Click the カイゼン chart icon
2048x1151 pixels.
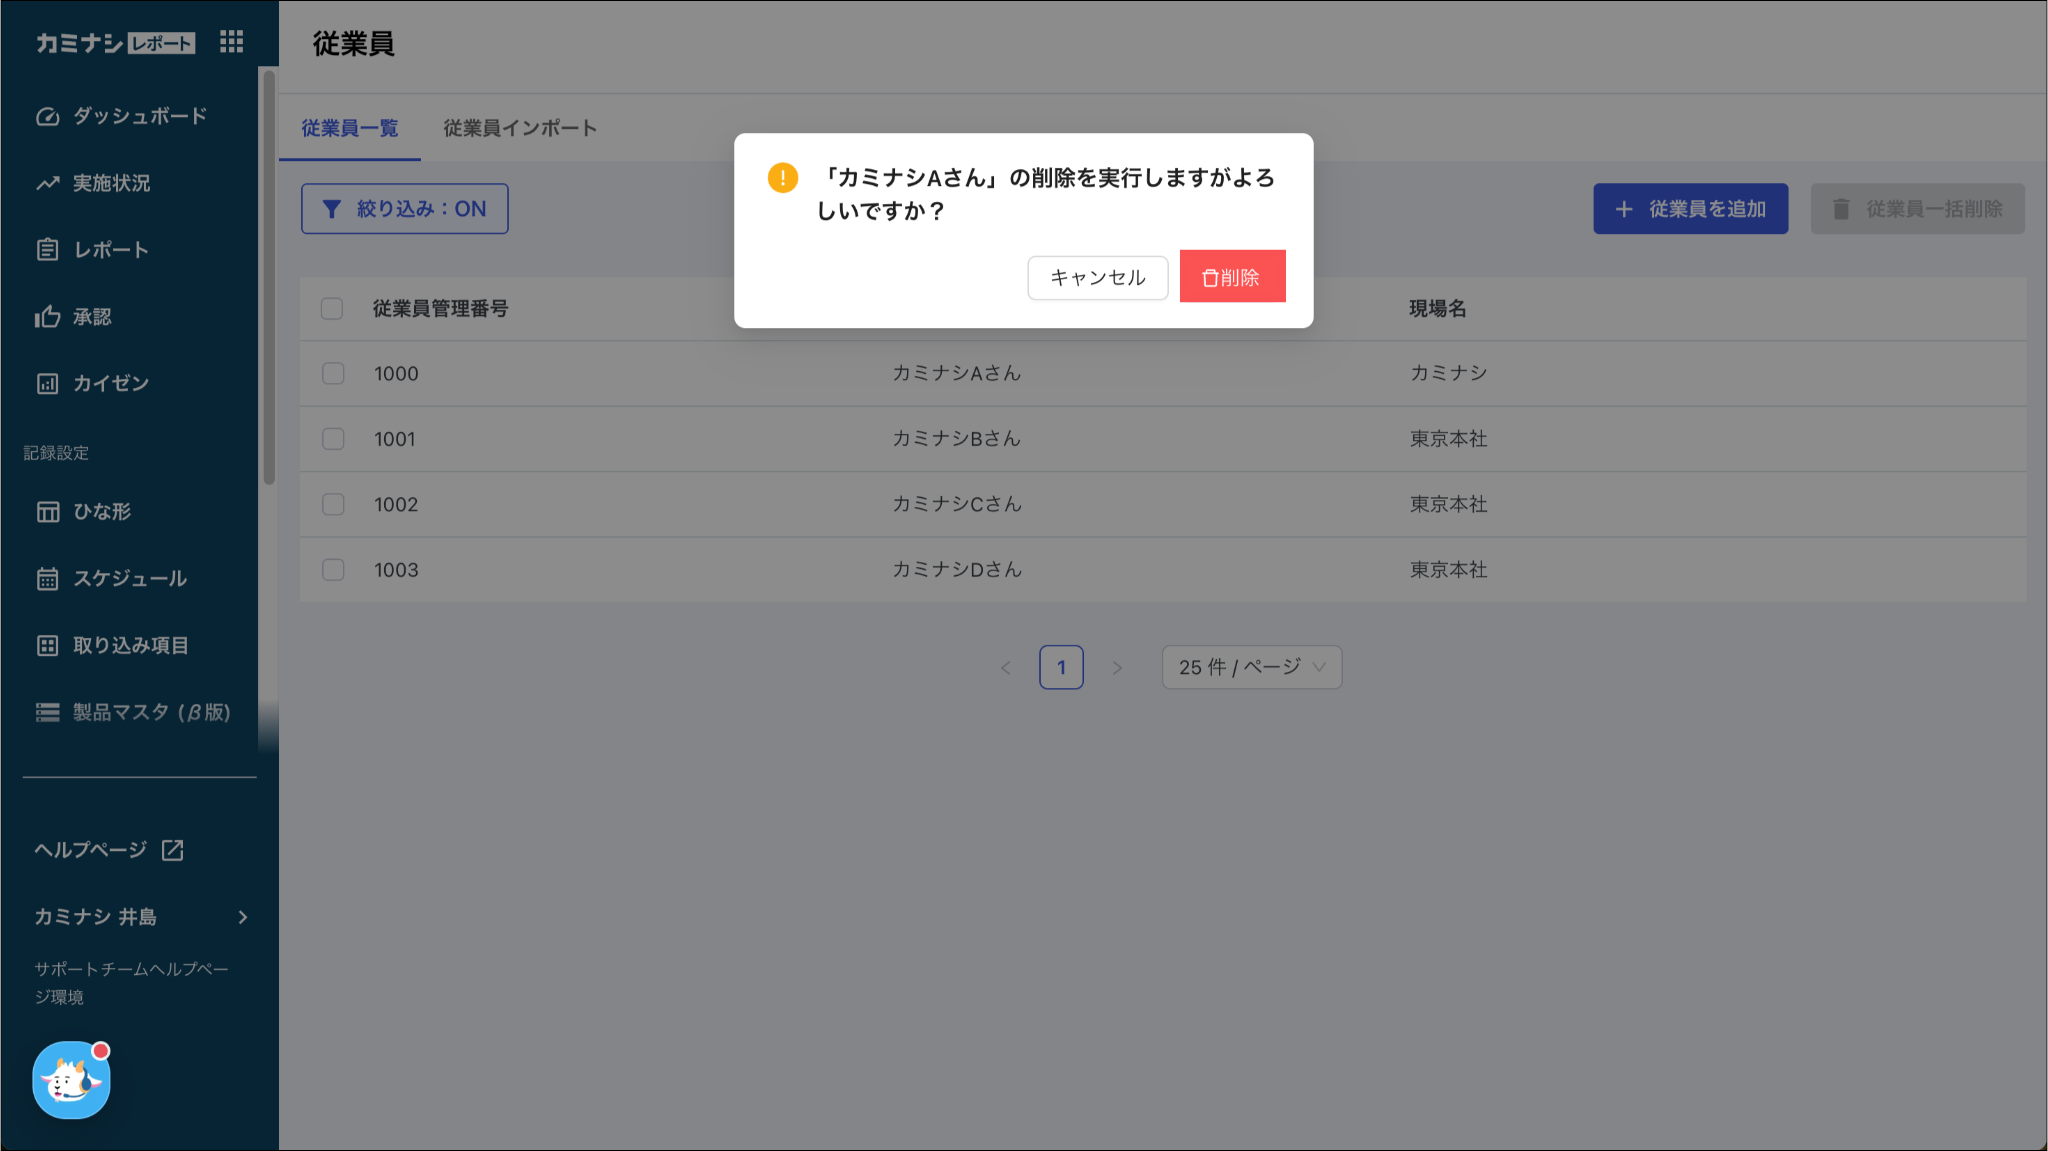[47, 384]
